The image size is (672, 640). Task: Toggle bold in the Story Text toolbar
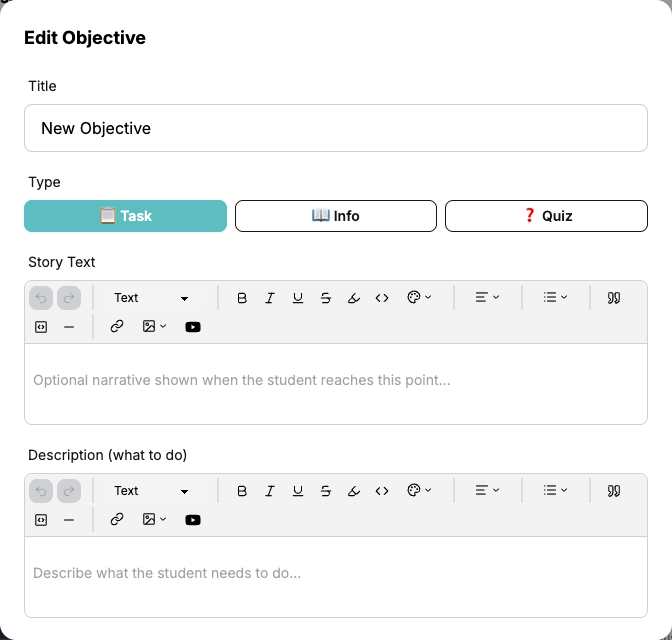(242, 298)
